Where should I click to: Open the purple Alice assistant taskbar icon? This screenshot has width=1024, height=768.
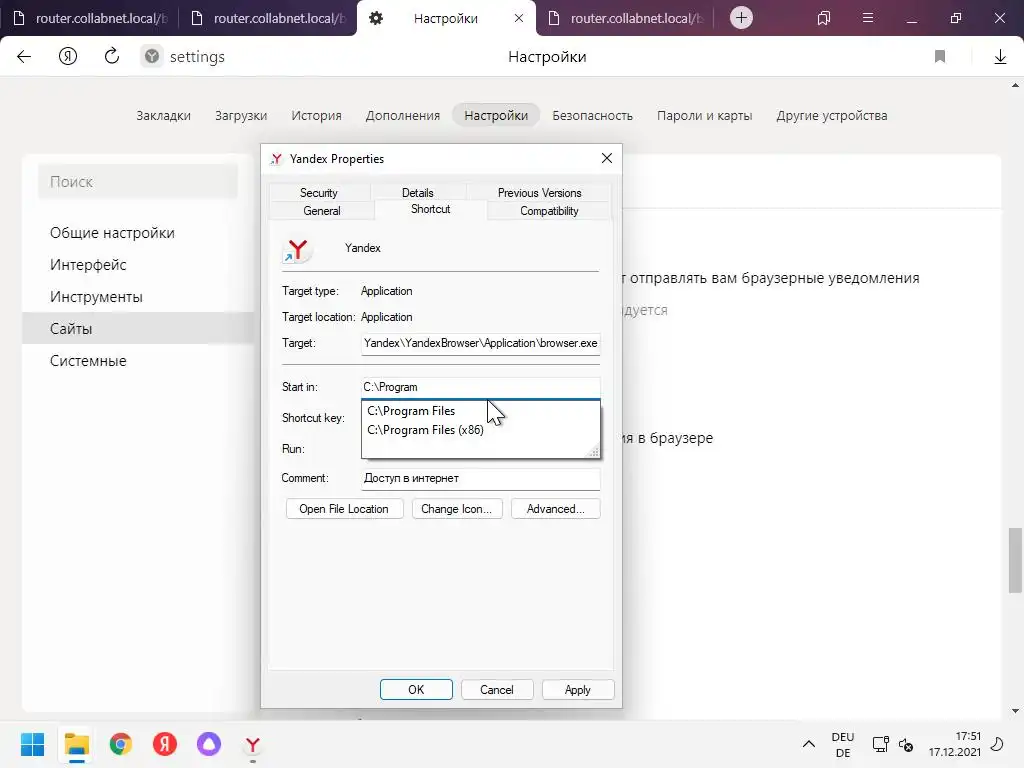pyautogui.click(x=209, y=744)
